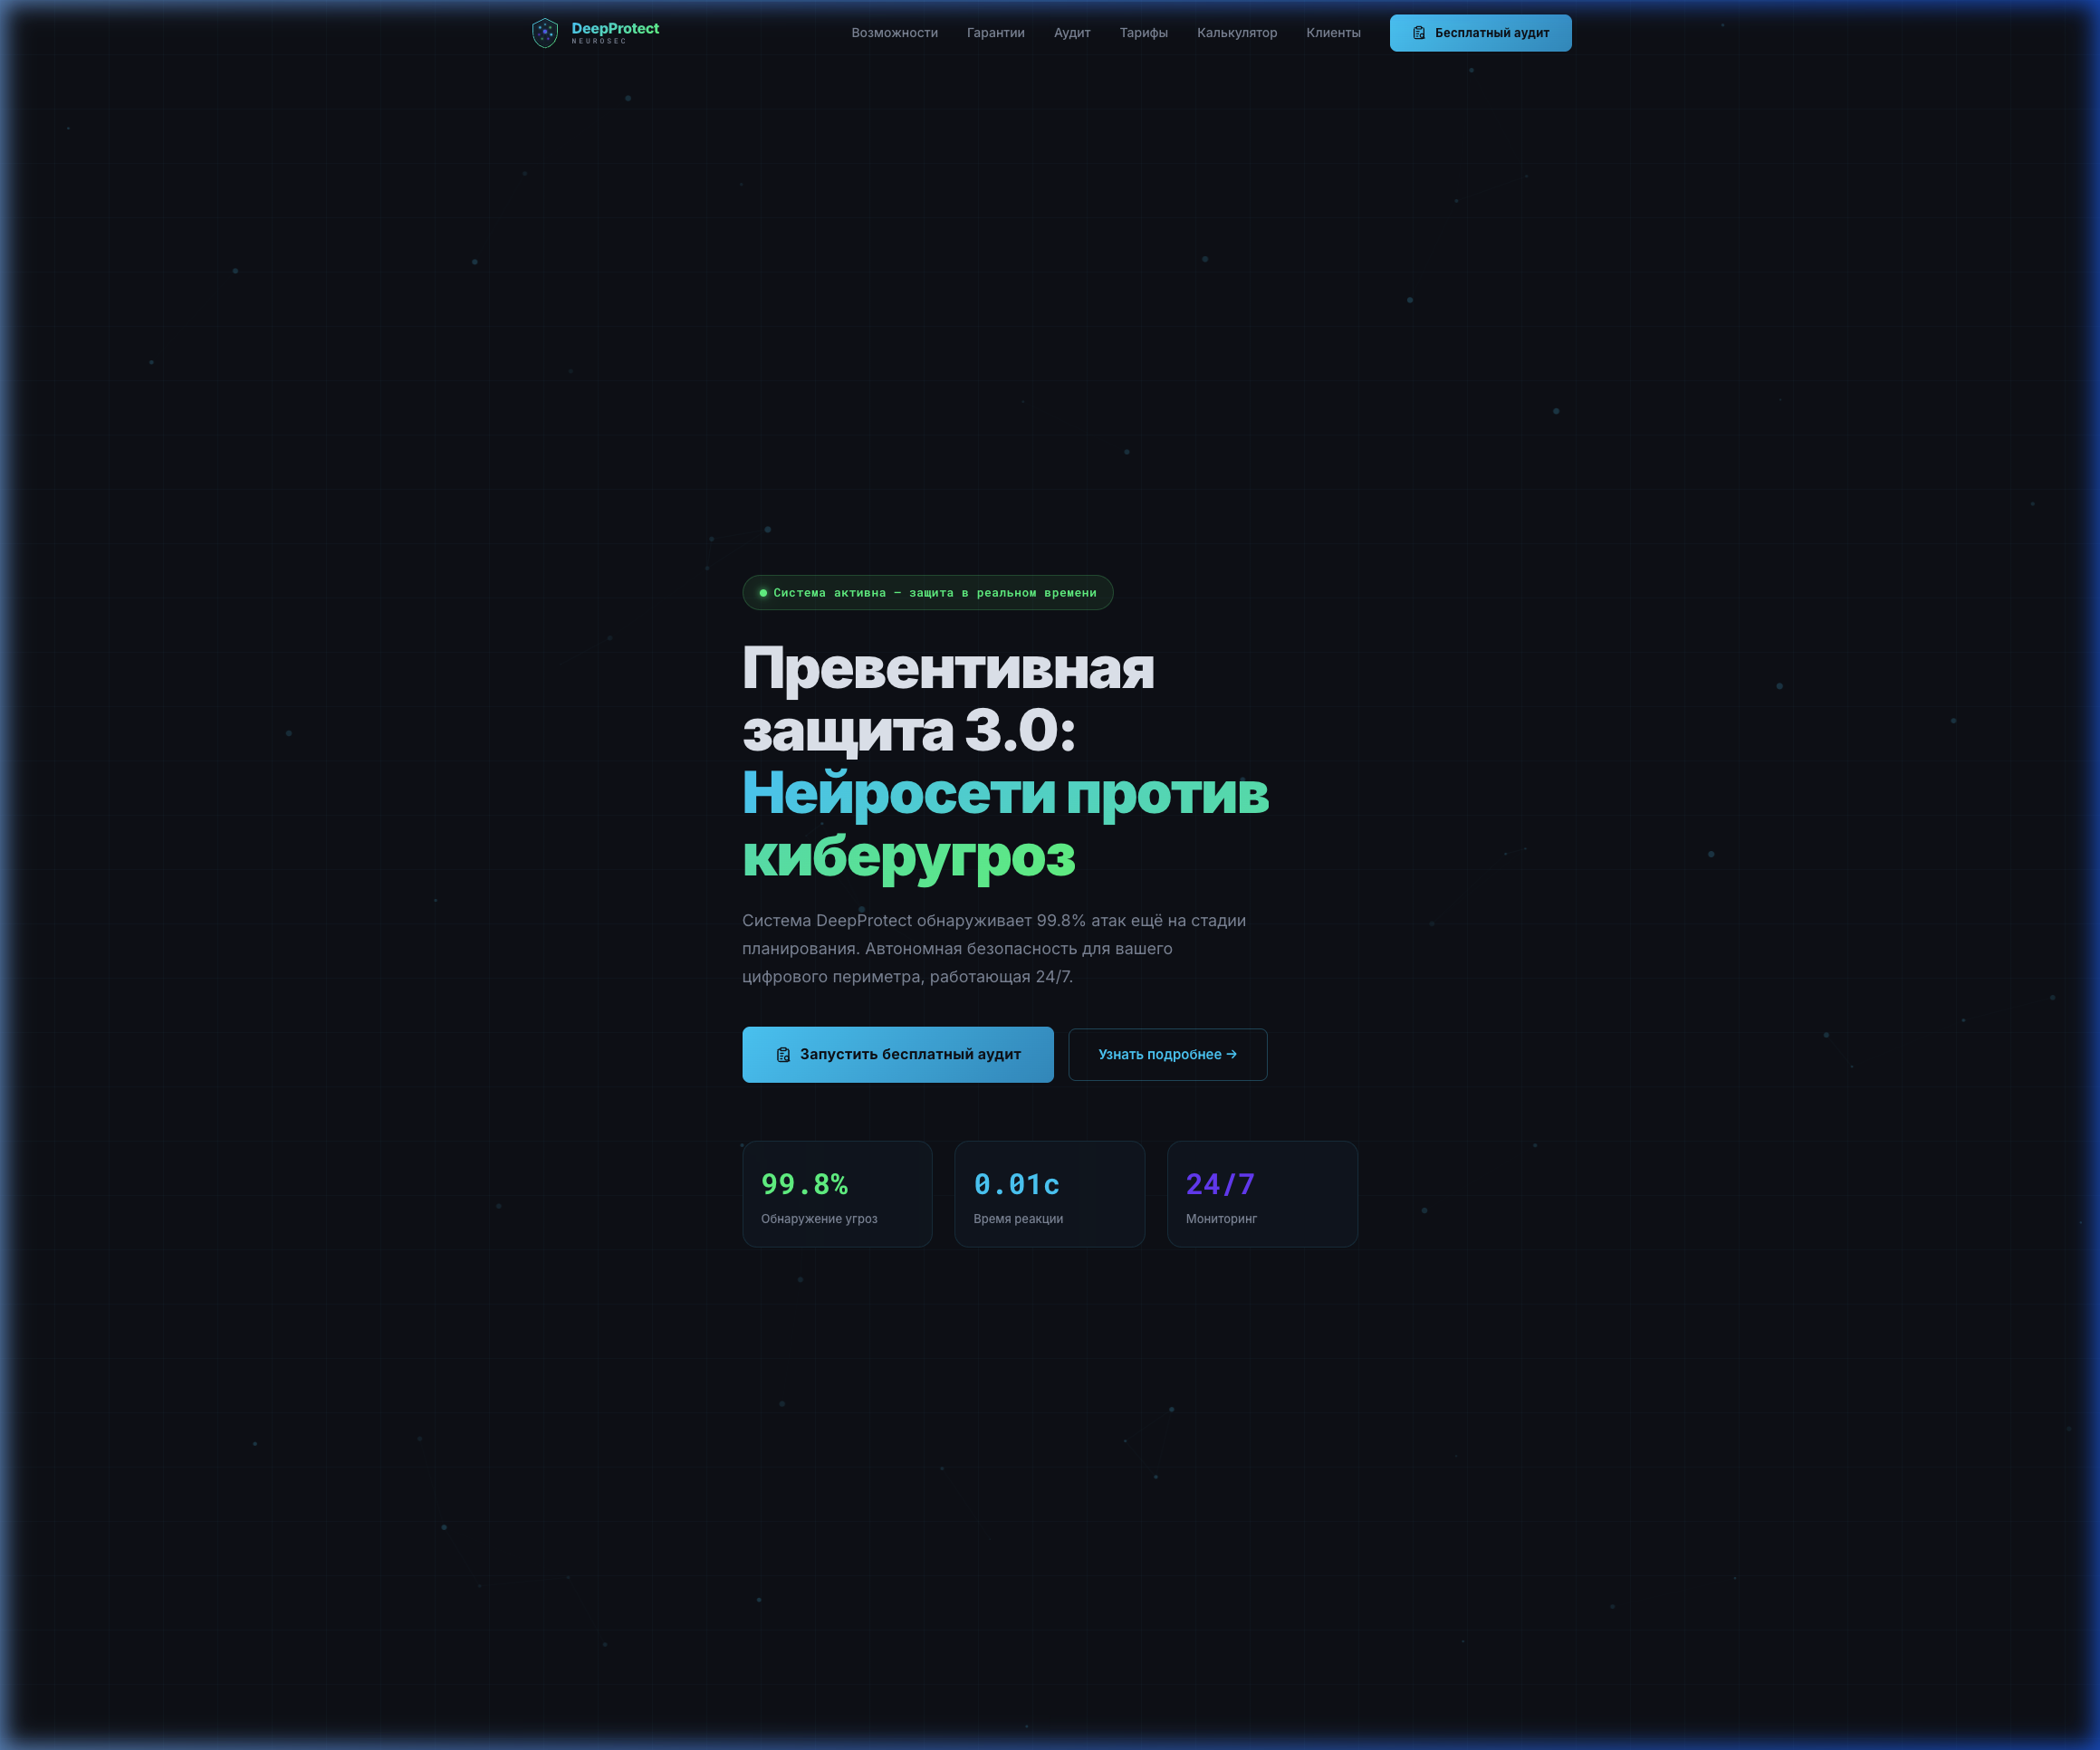
Task: Select Аудит in the navigation
Action: 1072,33
